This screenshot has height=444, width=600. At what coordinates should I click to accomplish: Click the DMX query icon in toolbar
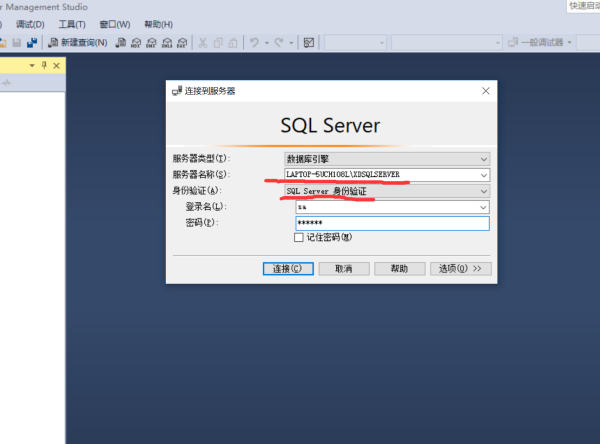151,43
